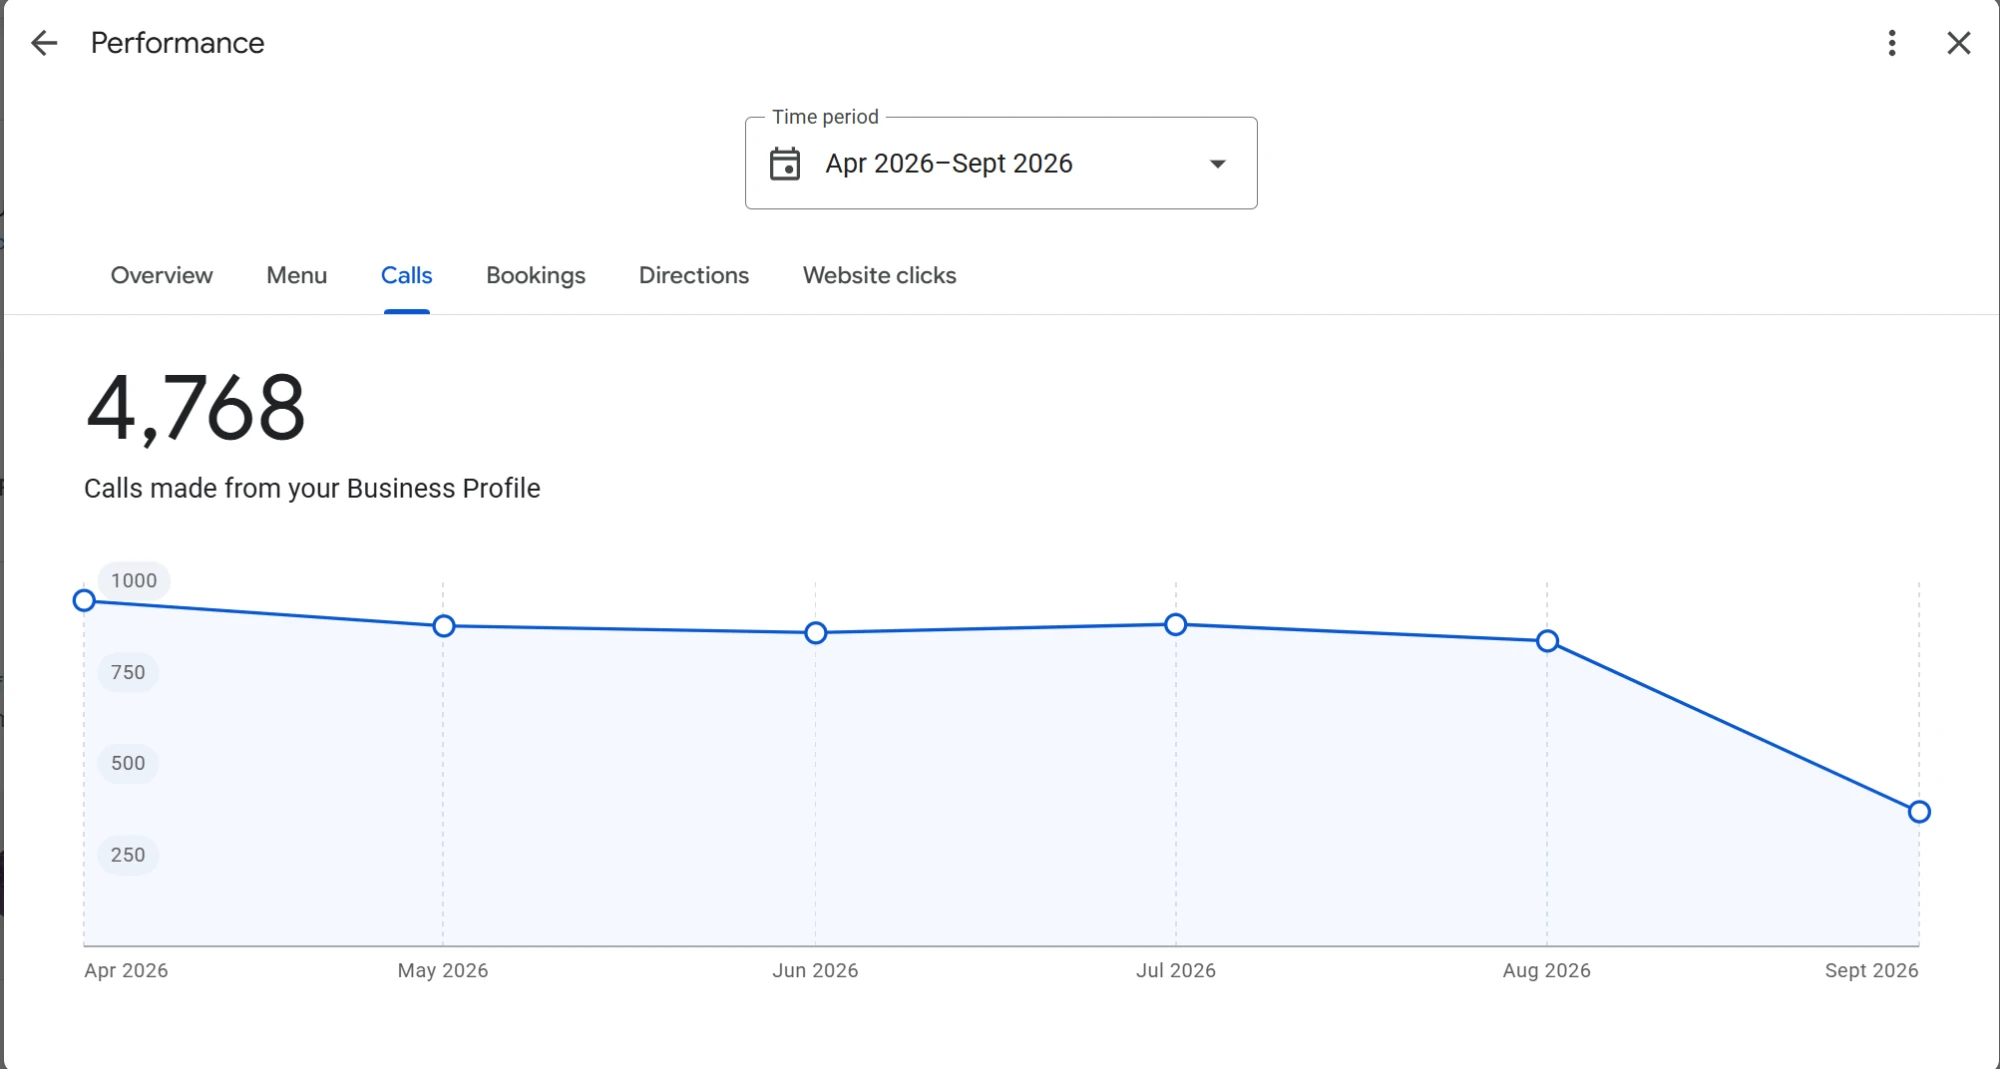Open the three-dot more options menu

tap(1891, 43)
